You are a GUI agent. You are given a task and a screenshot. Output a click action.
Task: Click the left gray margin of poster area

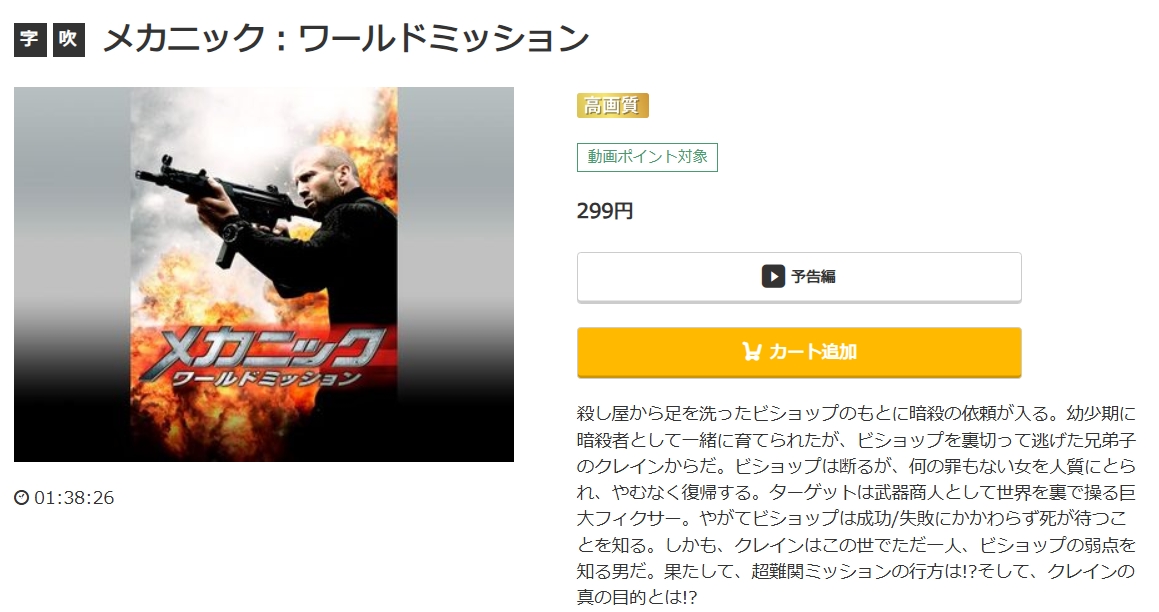[x=72, y=274]
